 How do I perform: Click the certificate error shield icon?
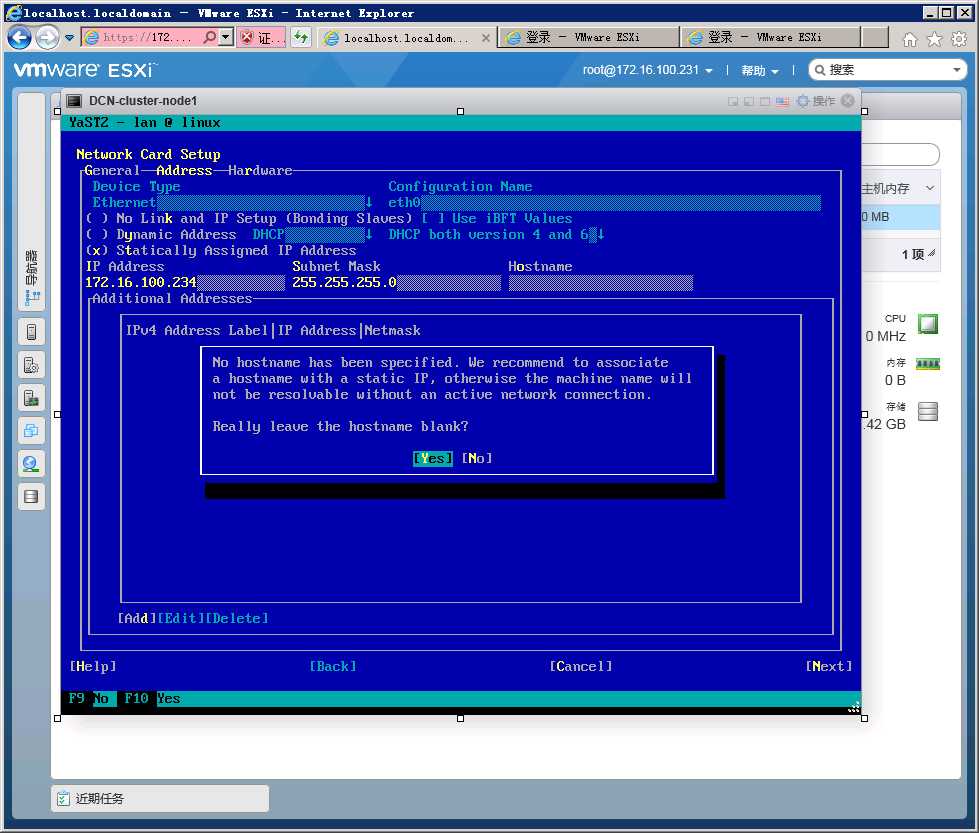click(x=247, y=37)
